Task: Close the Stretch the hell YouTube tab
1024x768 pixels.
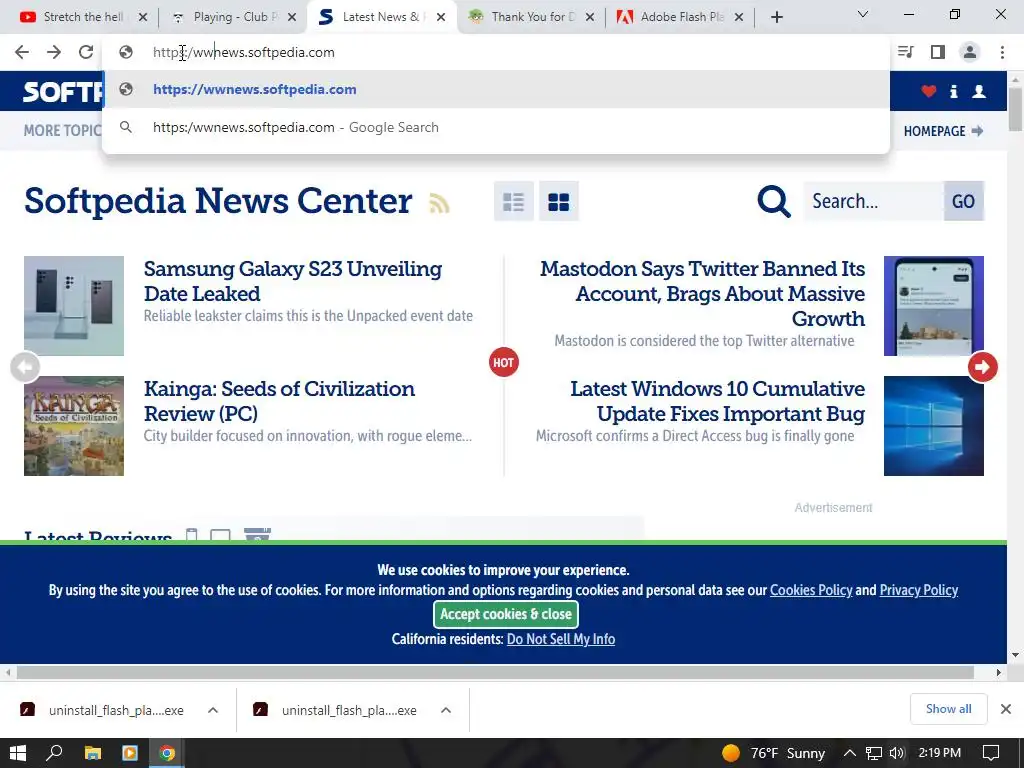Action: click(x=143, y=17)
